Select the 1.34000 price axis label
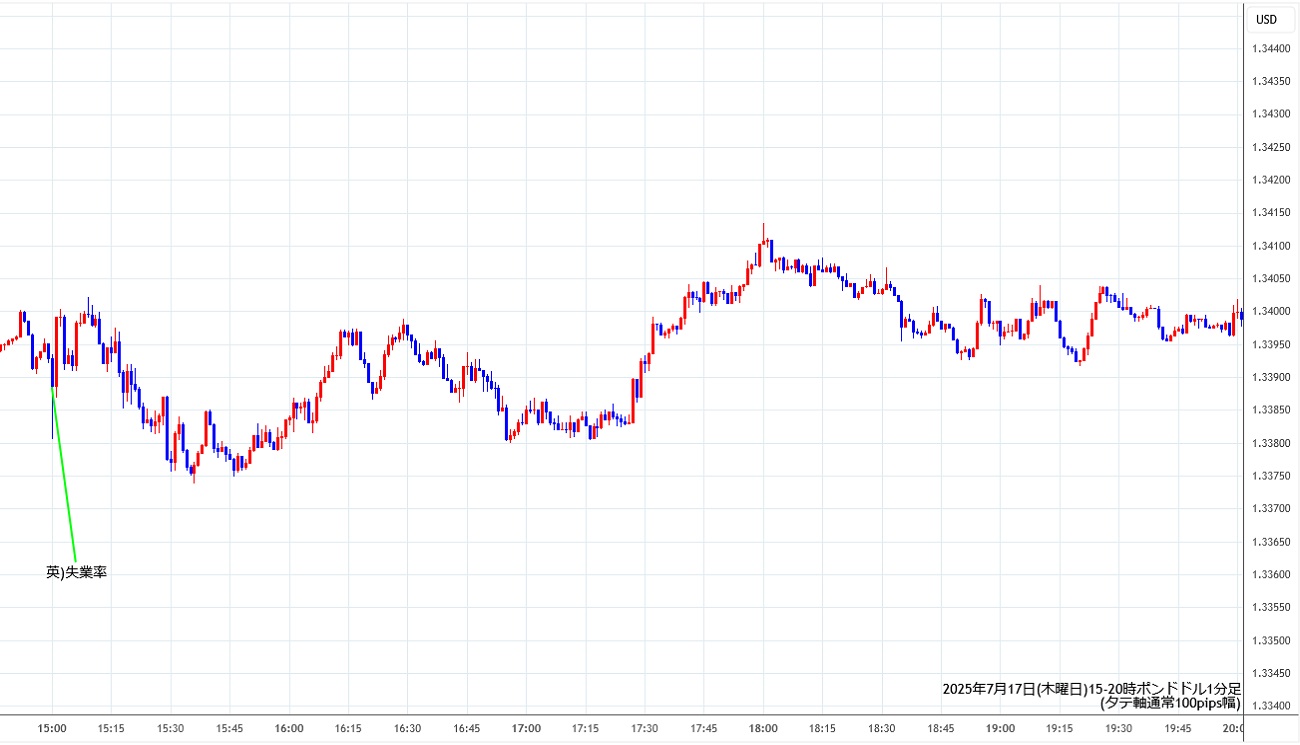This screenshot has height=745, width=1300. pyautogui.click(x=1272, y=312)
